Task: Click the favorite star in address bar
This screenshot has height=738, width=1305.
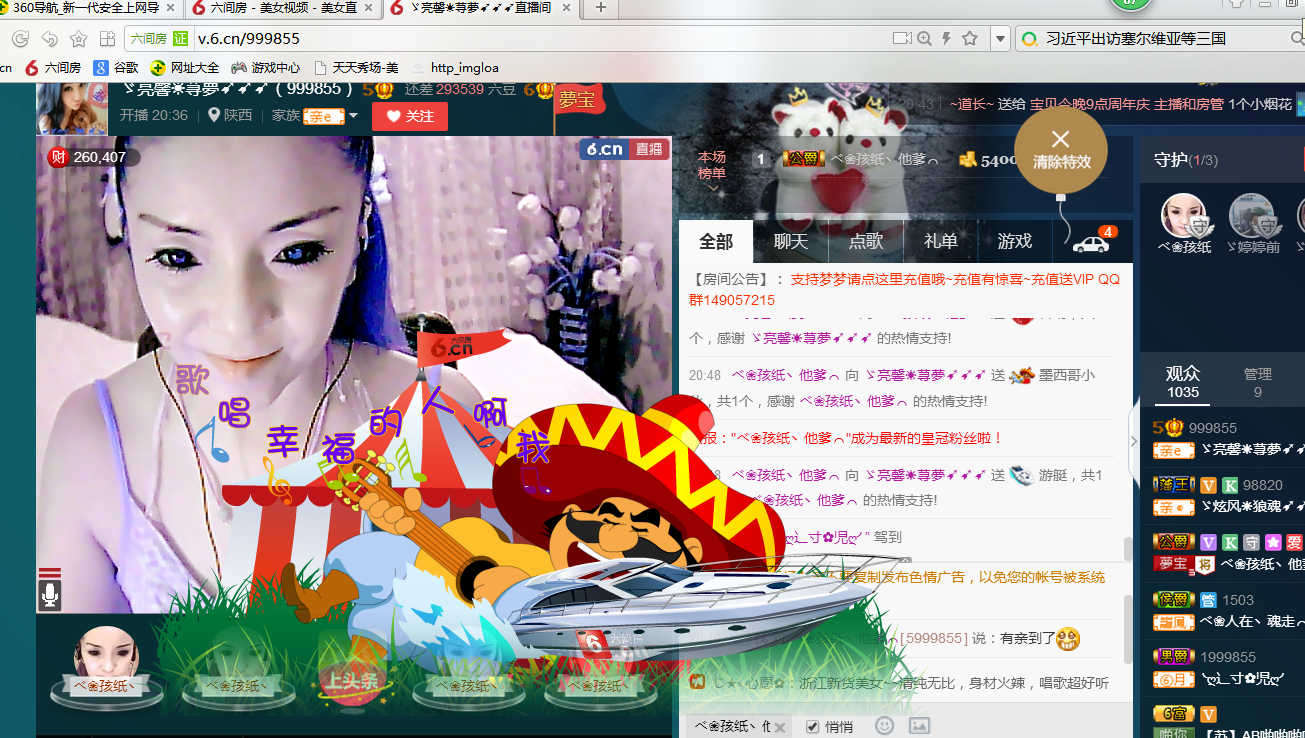Action: 969,39
